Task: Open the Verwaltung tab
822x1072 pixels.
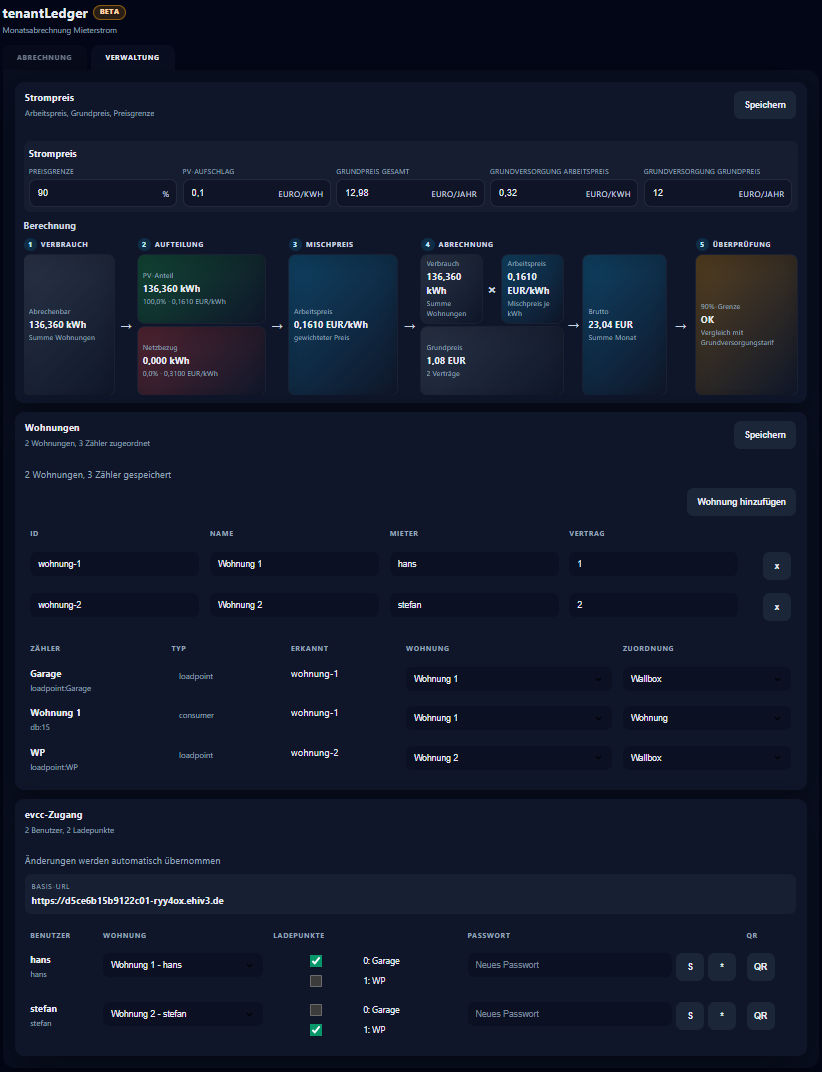Action: tap(132, 57)
